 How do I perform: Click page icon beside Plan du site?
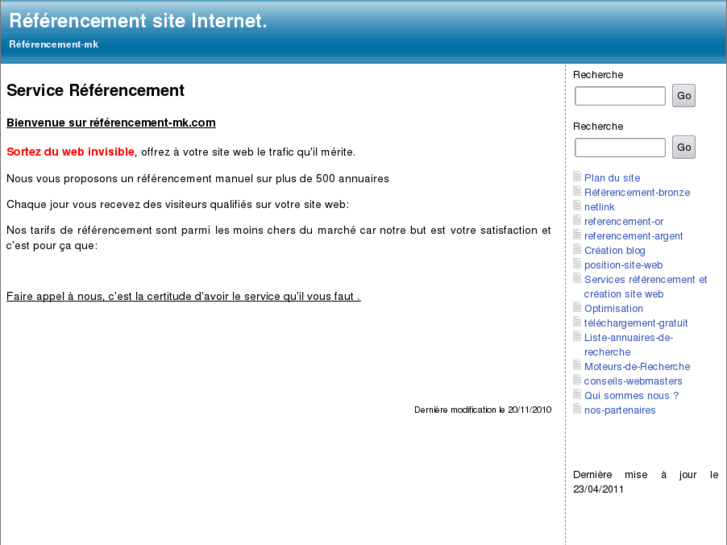577,176
